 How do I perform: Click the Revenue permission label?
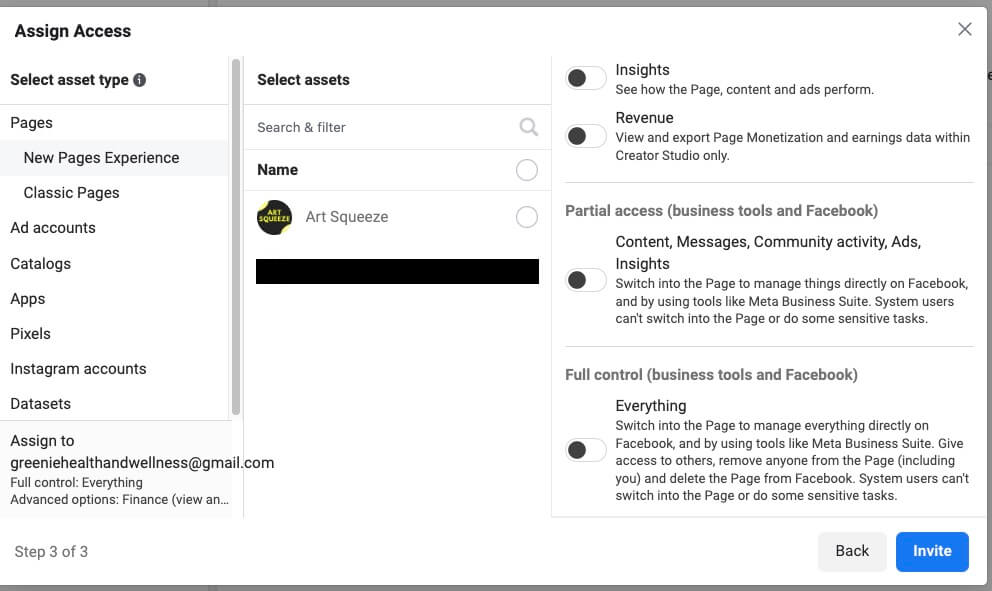[x=644, y=118]
